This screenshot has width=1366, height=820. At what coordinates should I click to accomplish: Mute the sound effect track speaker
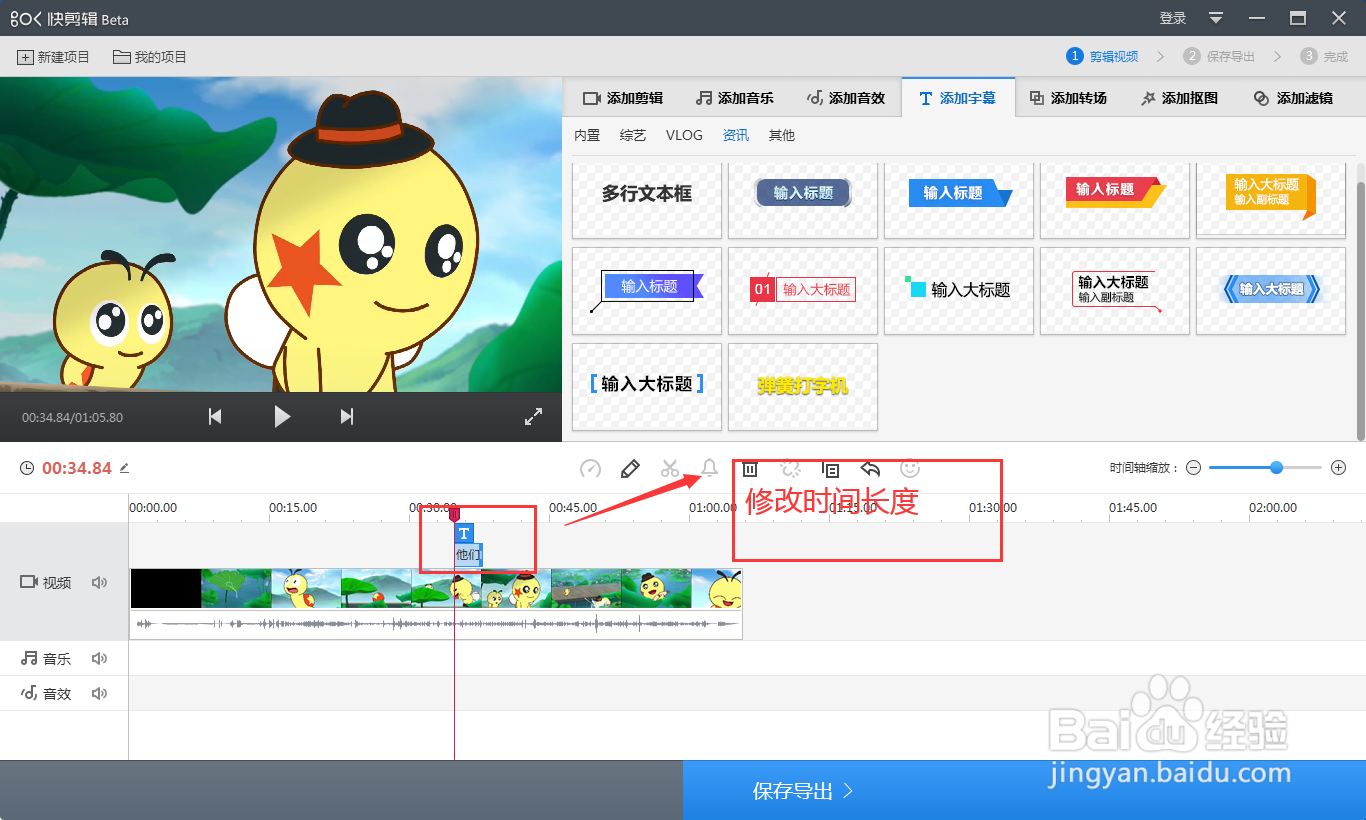pos(99,693)
